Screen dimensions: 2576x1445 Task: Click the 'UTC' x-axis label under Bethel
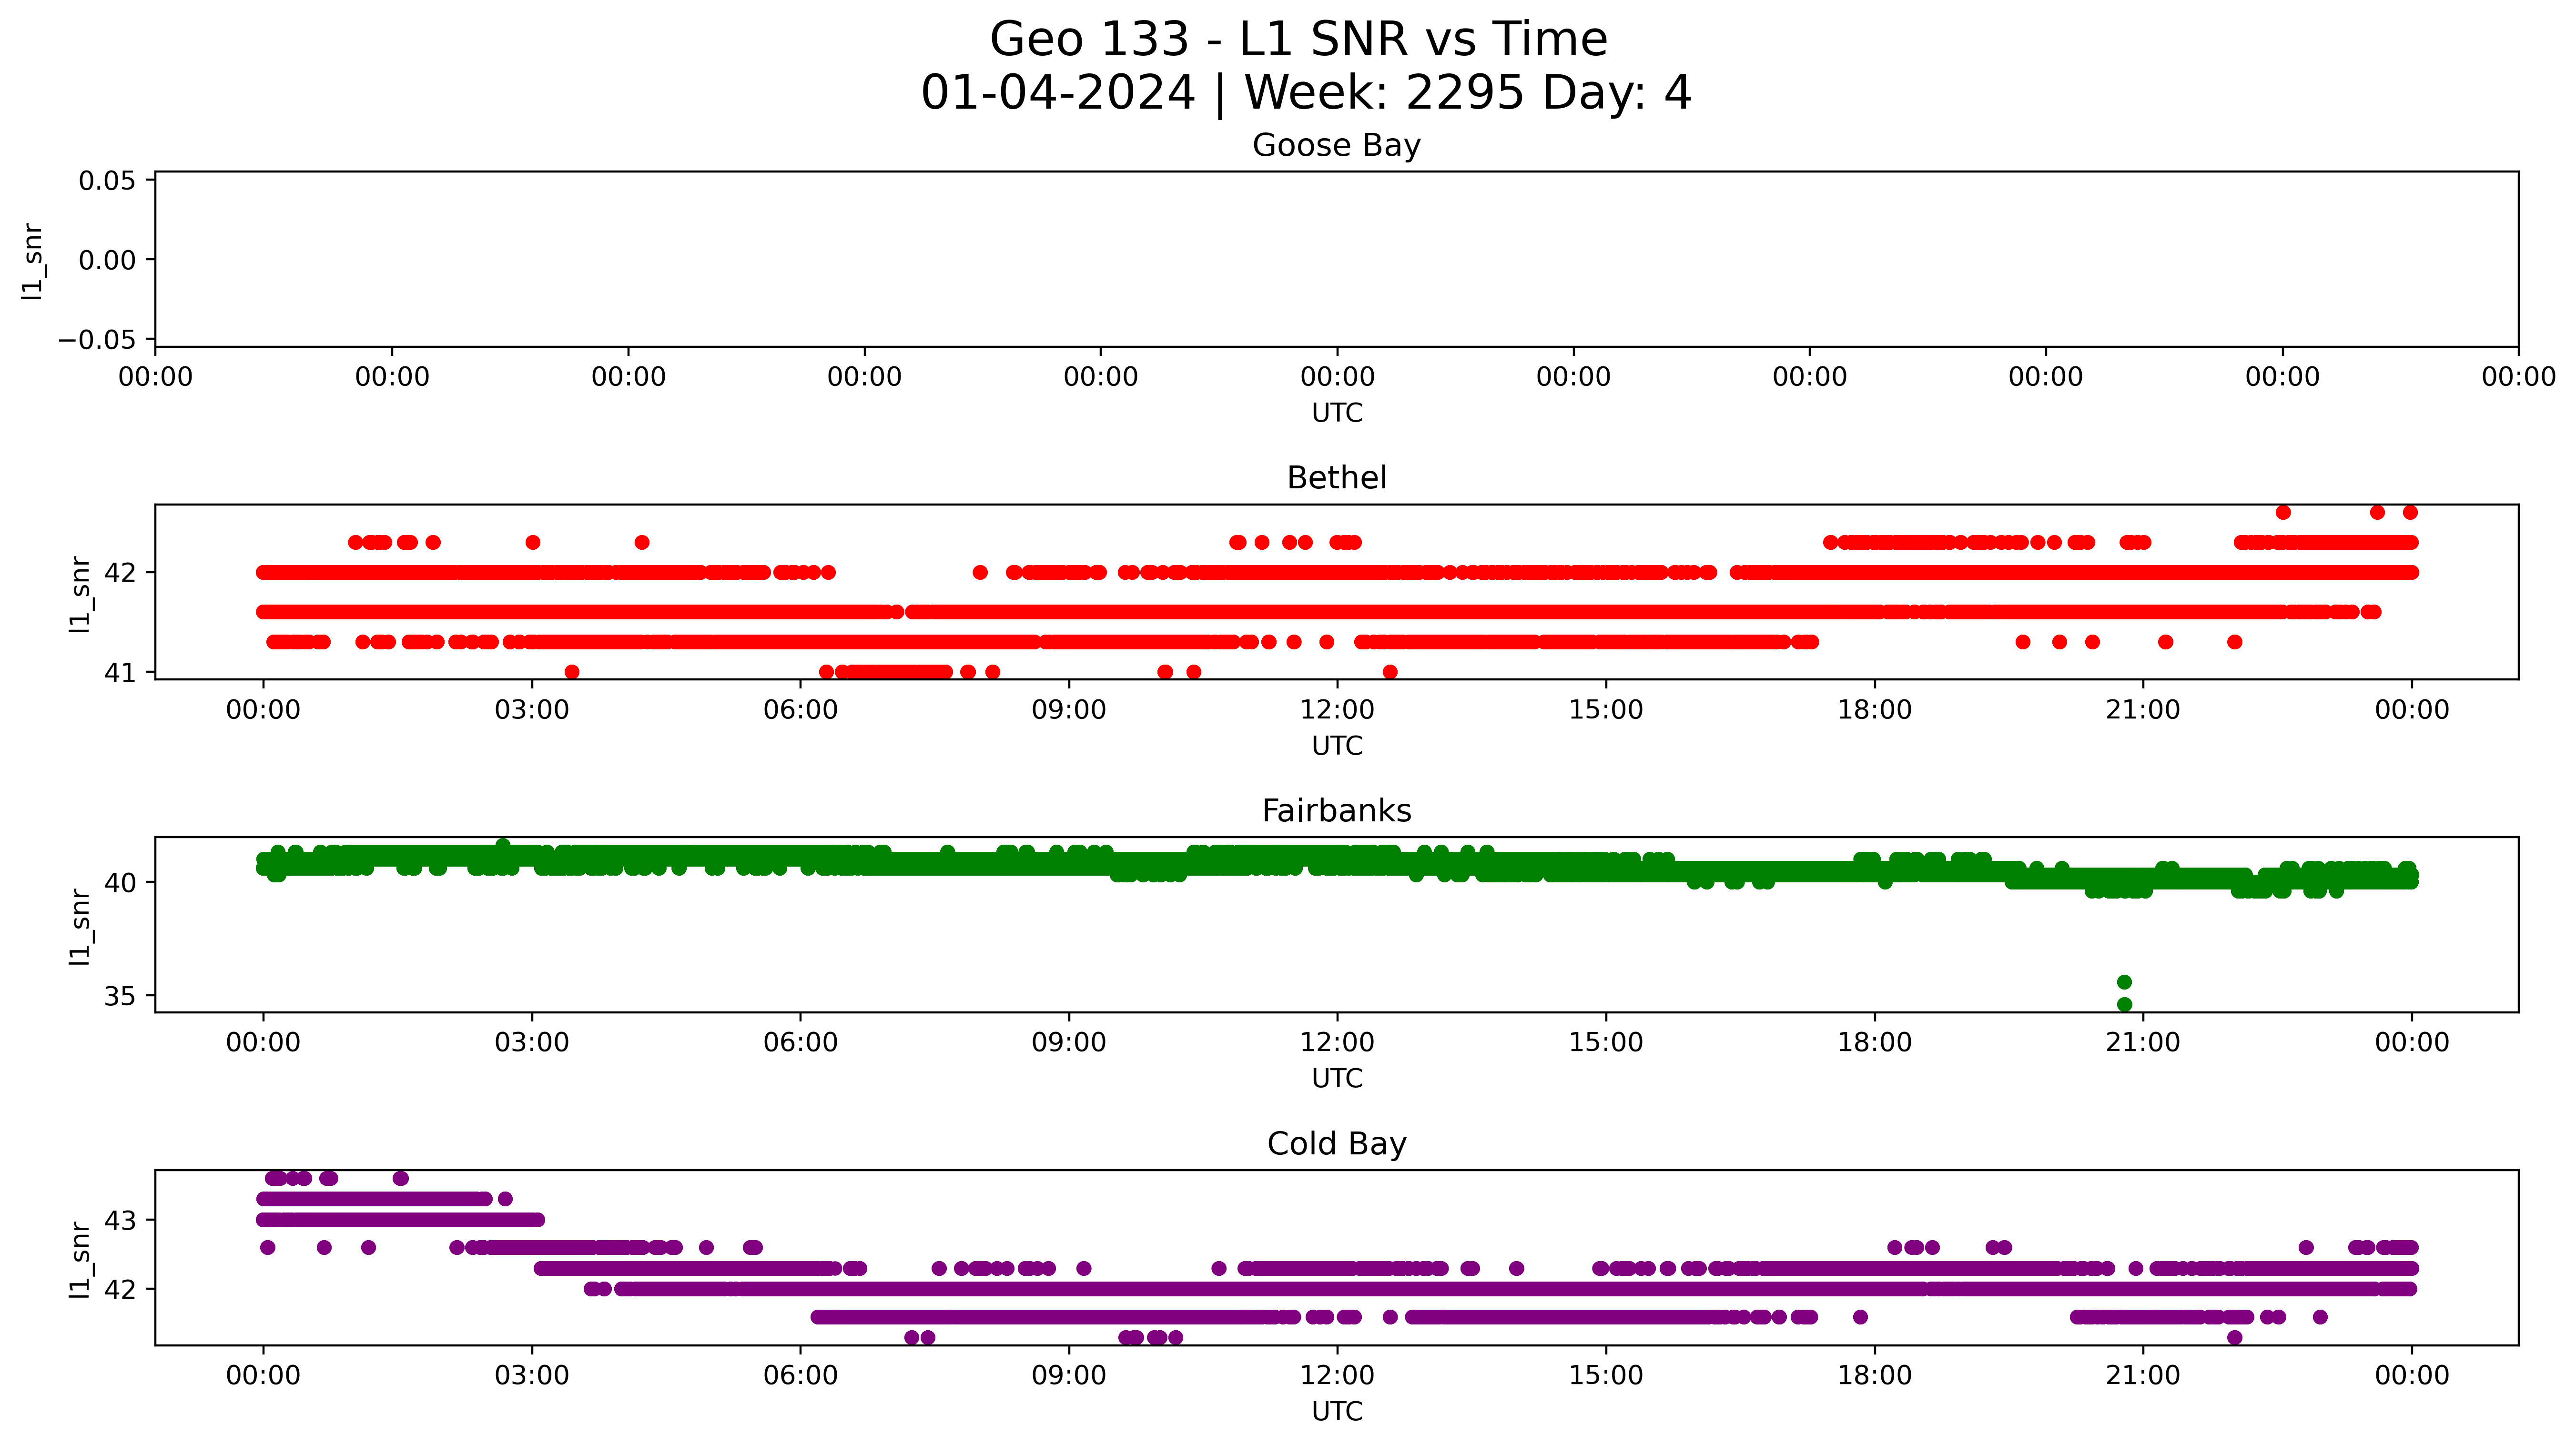[1336, 747]
